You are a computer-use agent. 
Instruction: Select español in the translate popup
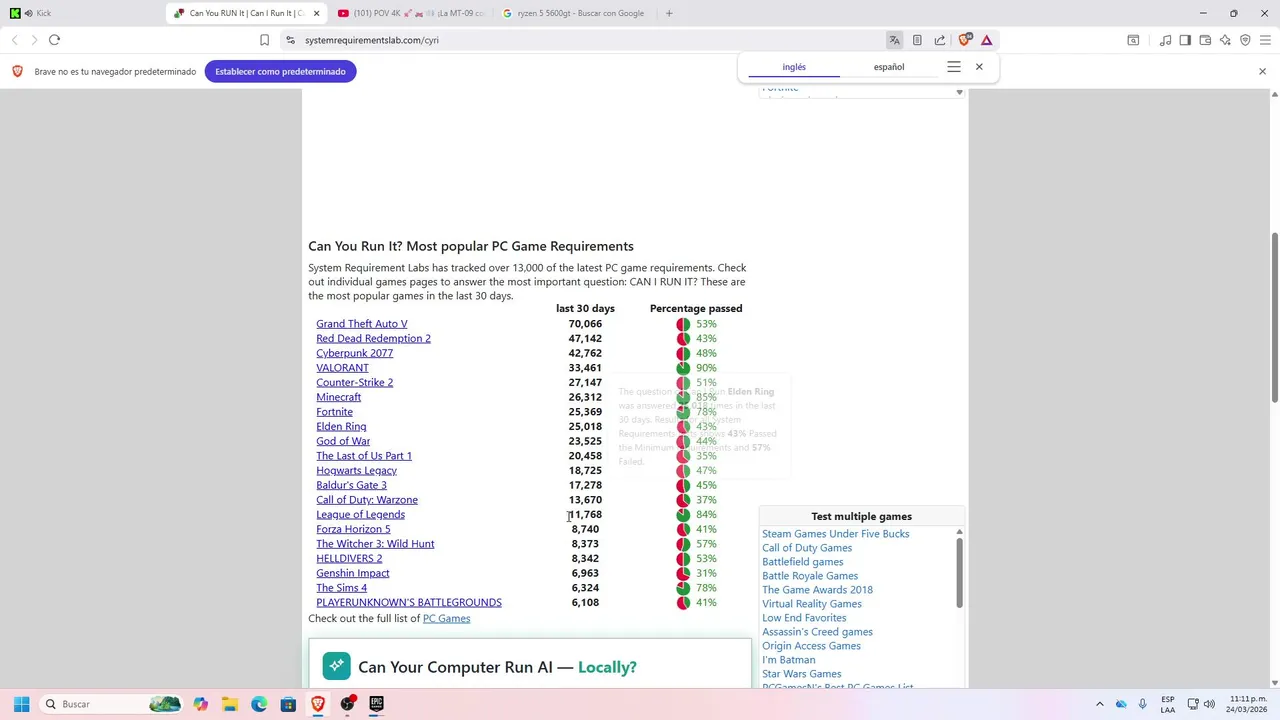point(889,67)
